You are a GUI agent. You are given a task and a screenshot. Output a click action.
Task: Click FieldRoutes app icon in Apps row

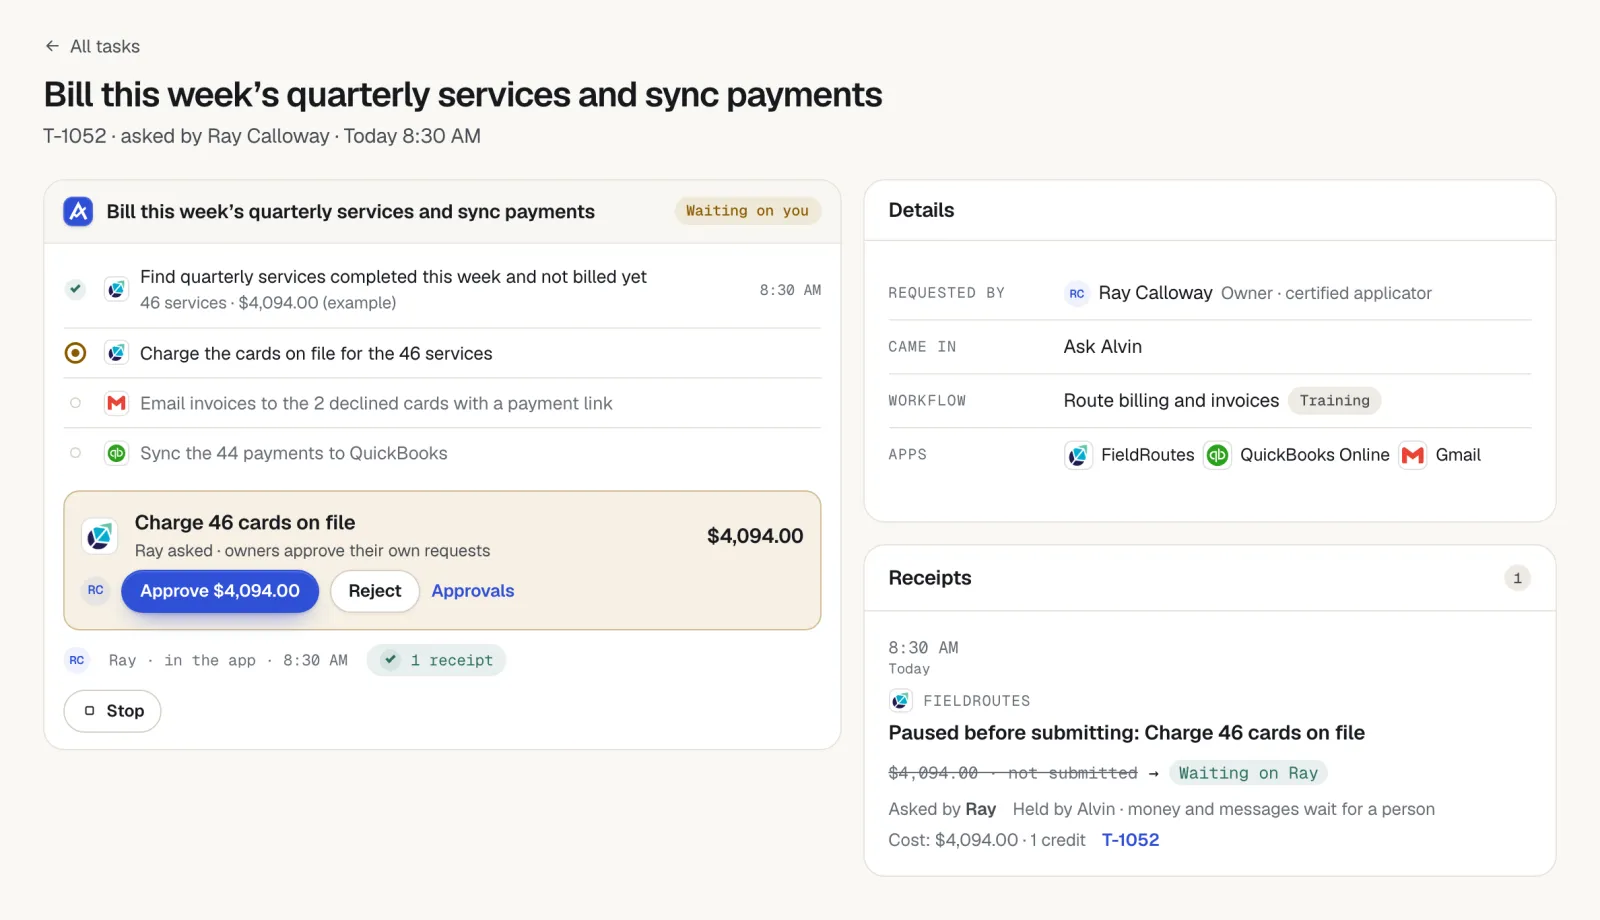click(1078, 455)
